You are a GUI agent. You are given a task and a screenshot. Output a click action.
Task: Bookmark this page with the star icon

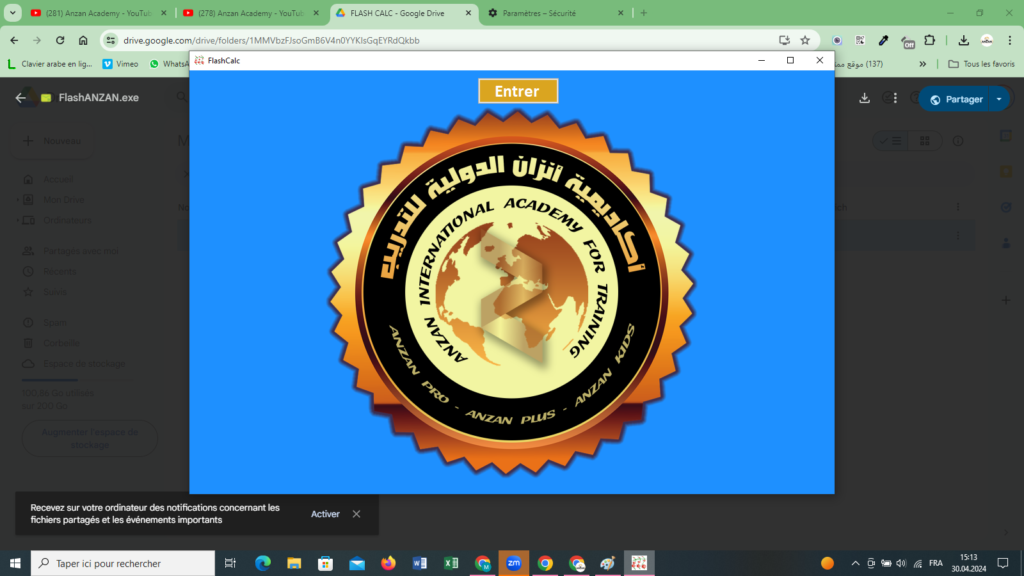click(805, 40)
